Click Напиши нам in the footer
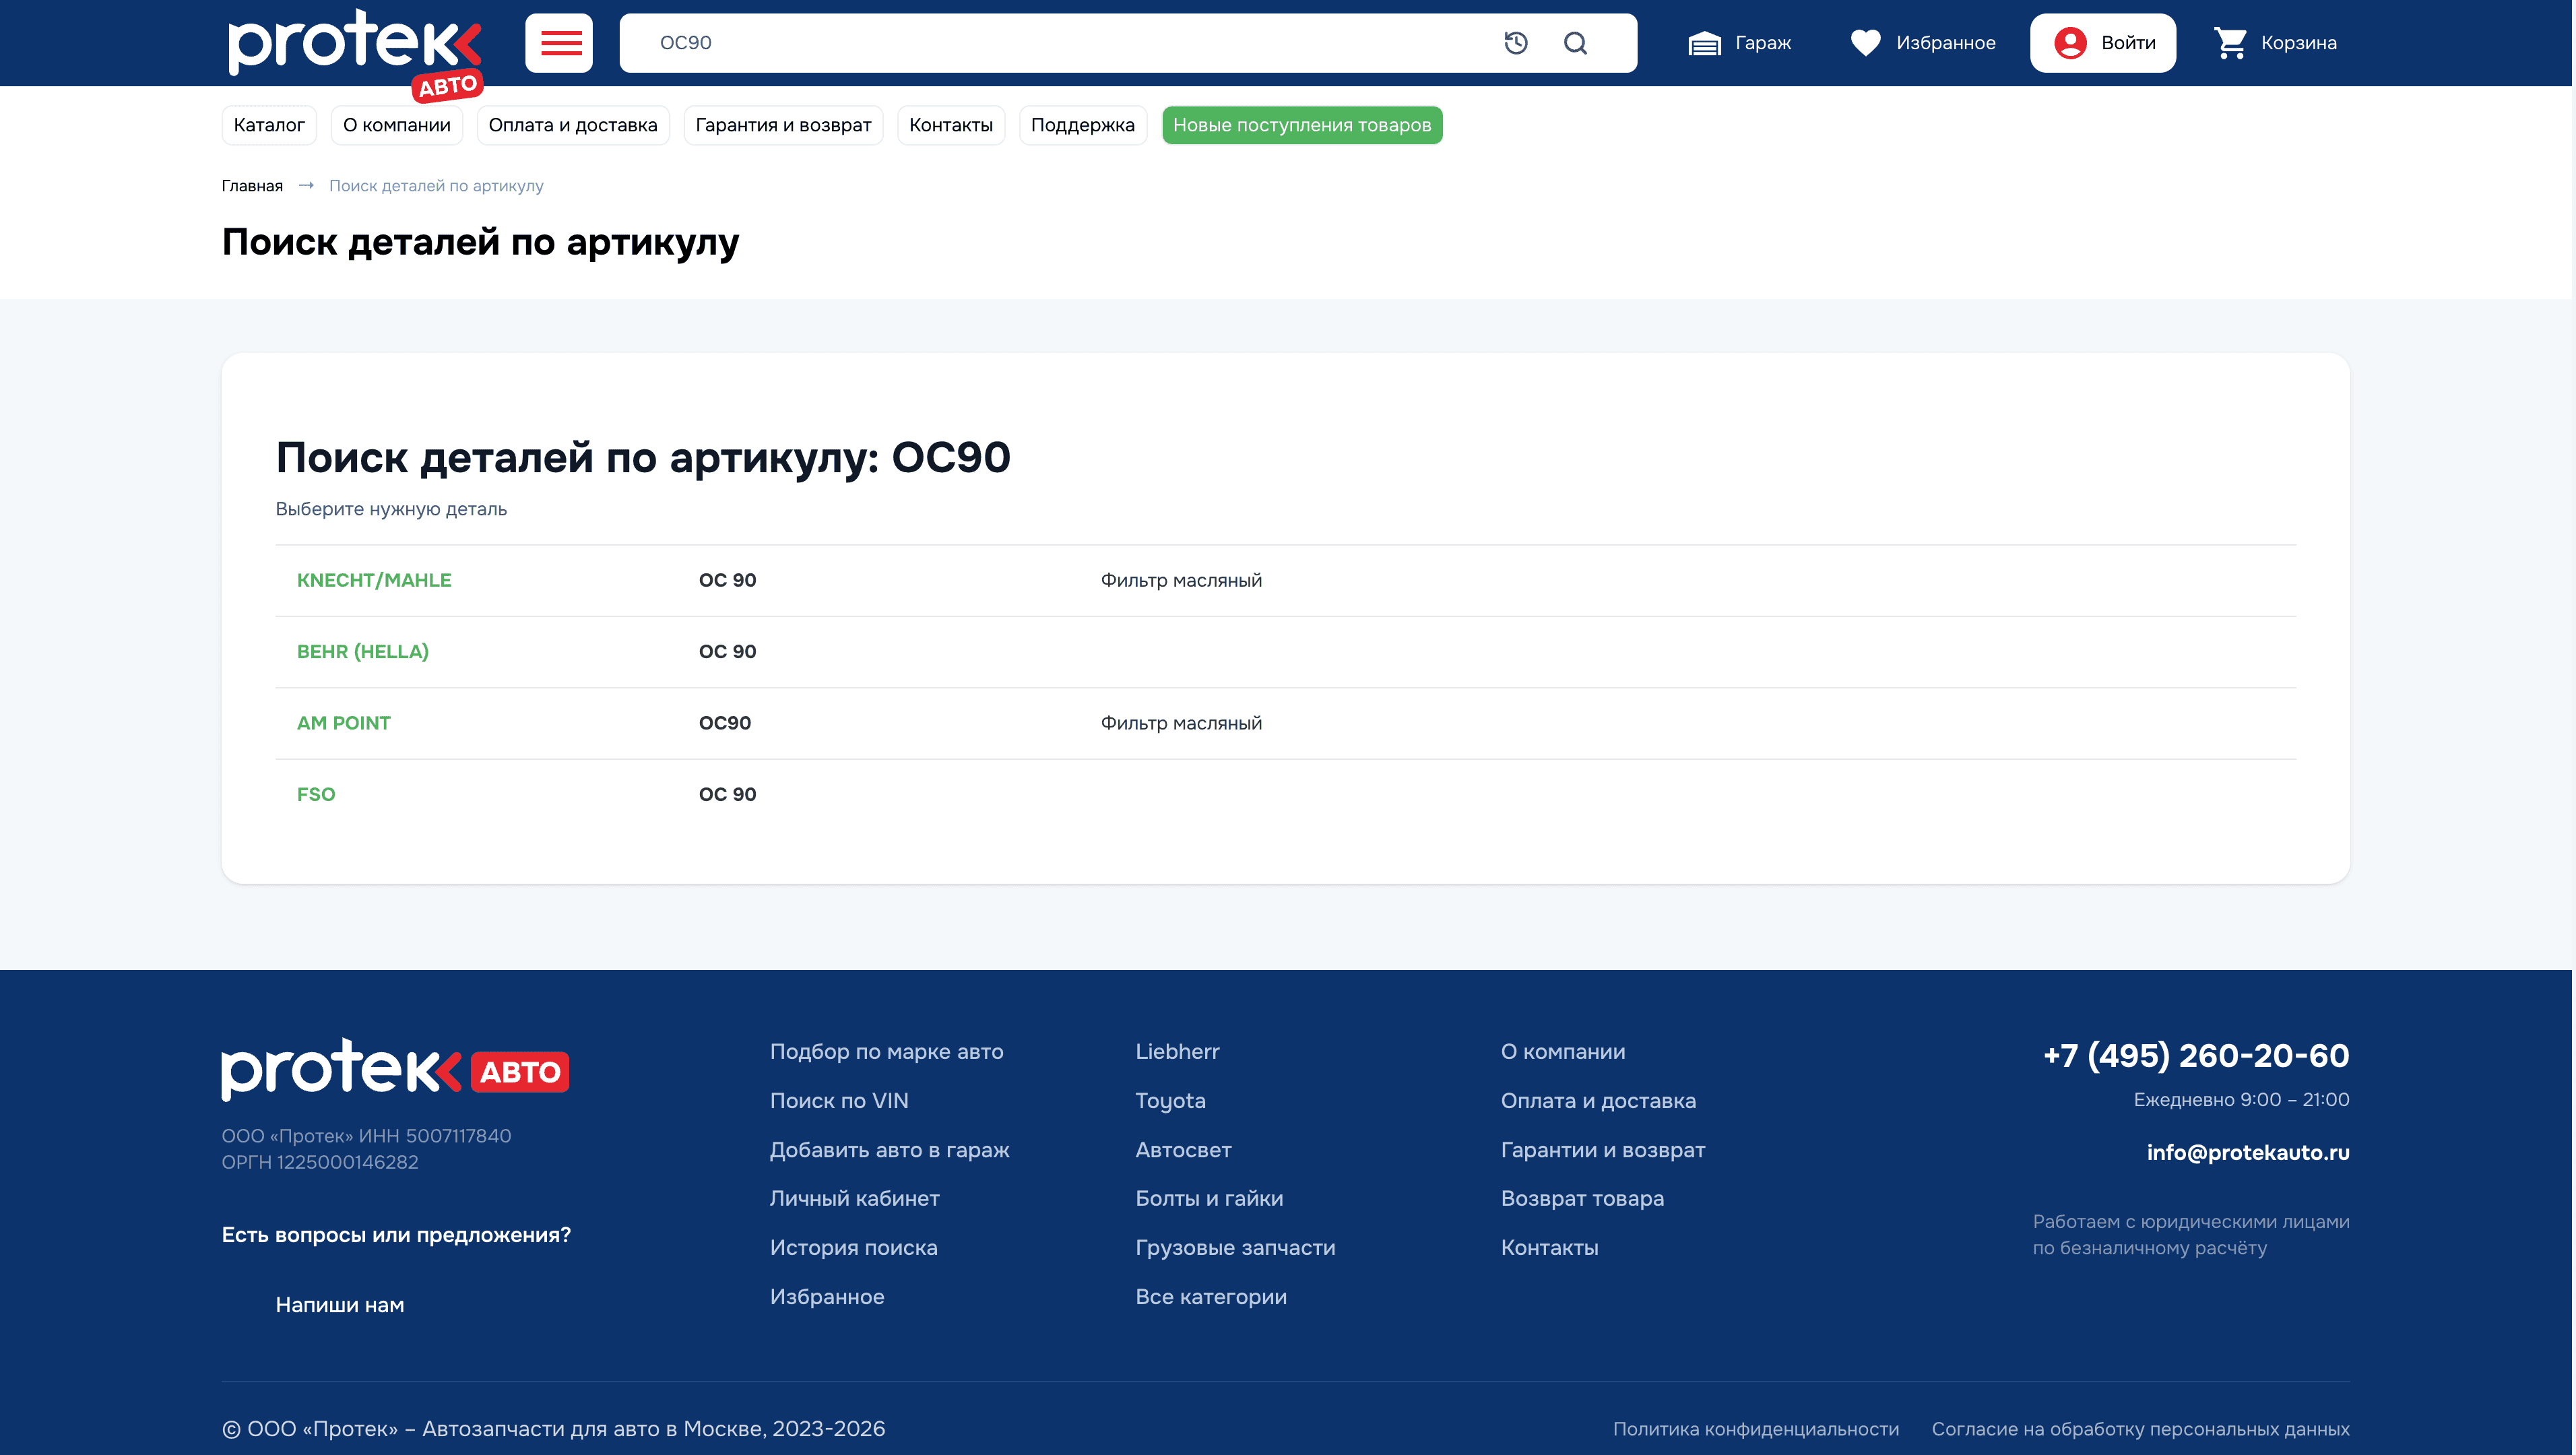The height and width of the screenshot is (1455, 2576). [339, 1304]
